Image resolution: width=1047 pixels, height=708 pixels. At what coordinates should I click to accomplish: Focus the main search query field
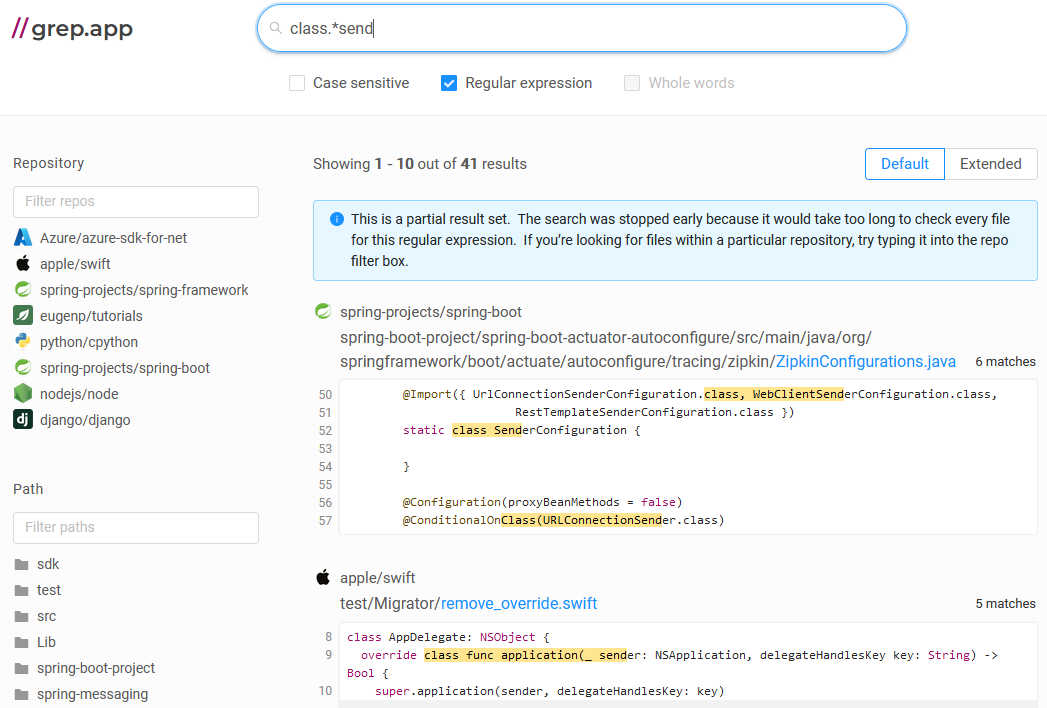point(582,28)
